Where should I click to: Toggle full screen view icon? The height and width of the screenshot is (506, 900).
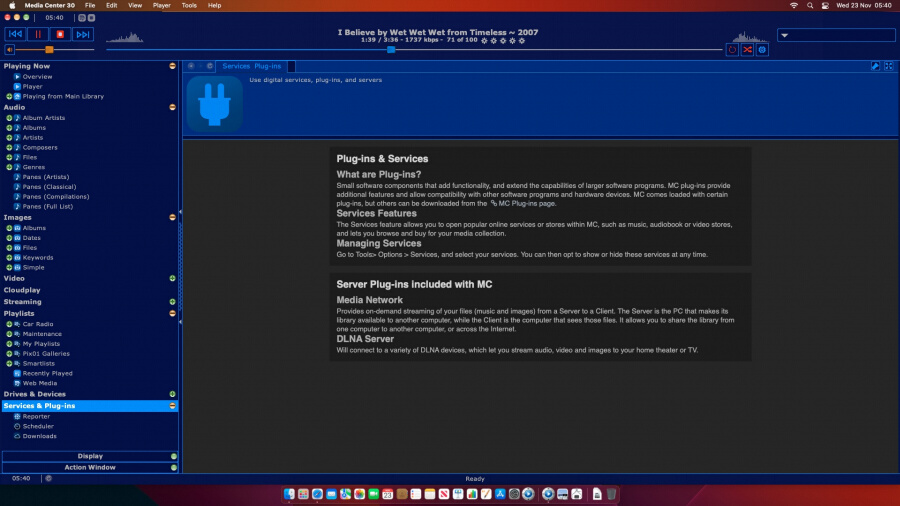click(889, 66)
